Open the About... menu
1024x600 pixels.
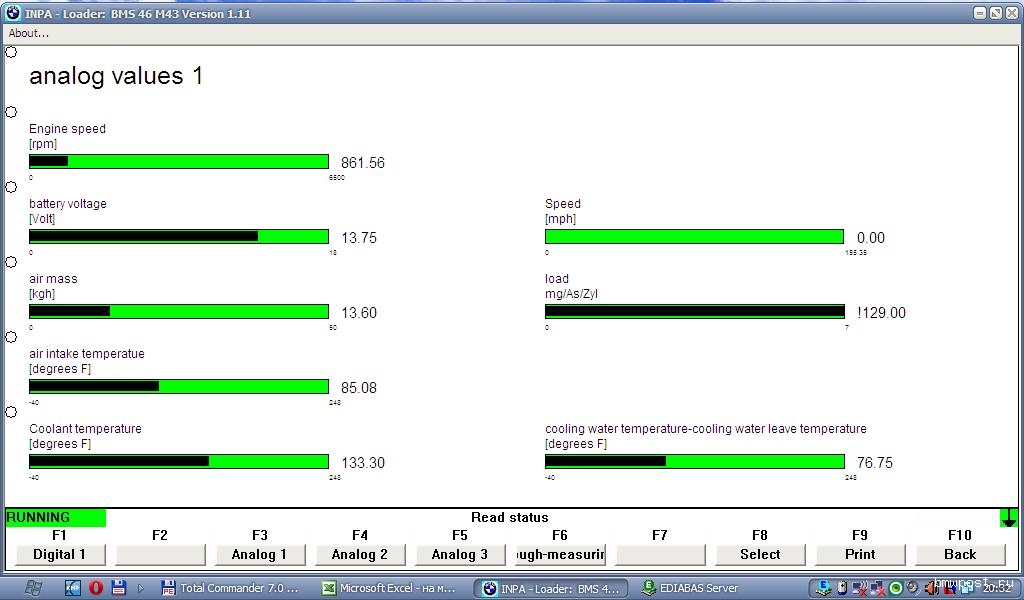[29, 33]
